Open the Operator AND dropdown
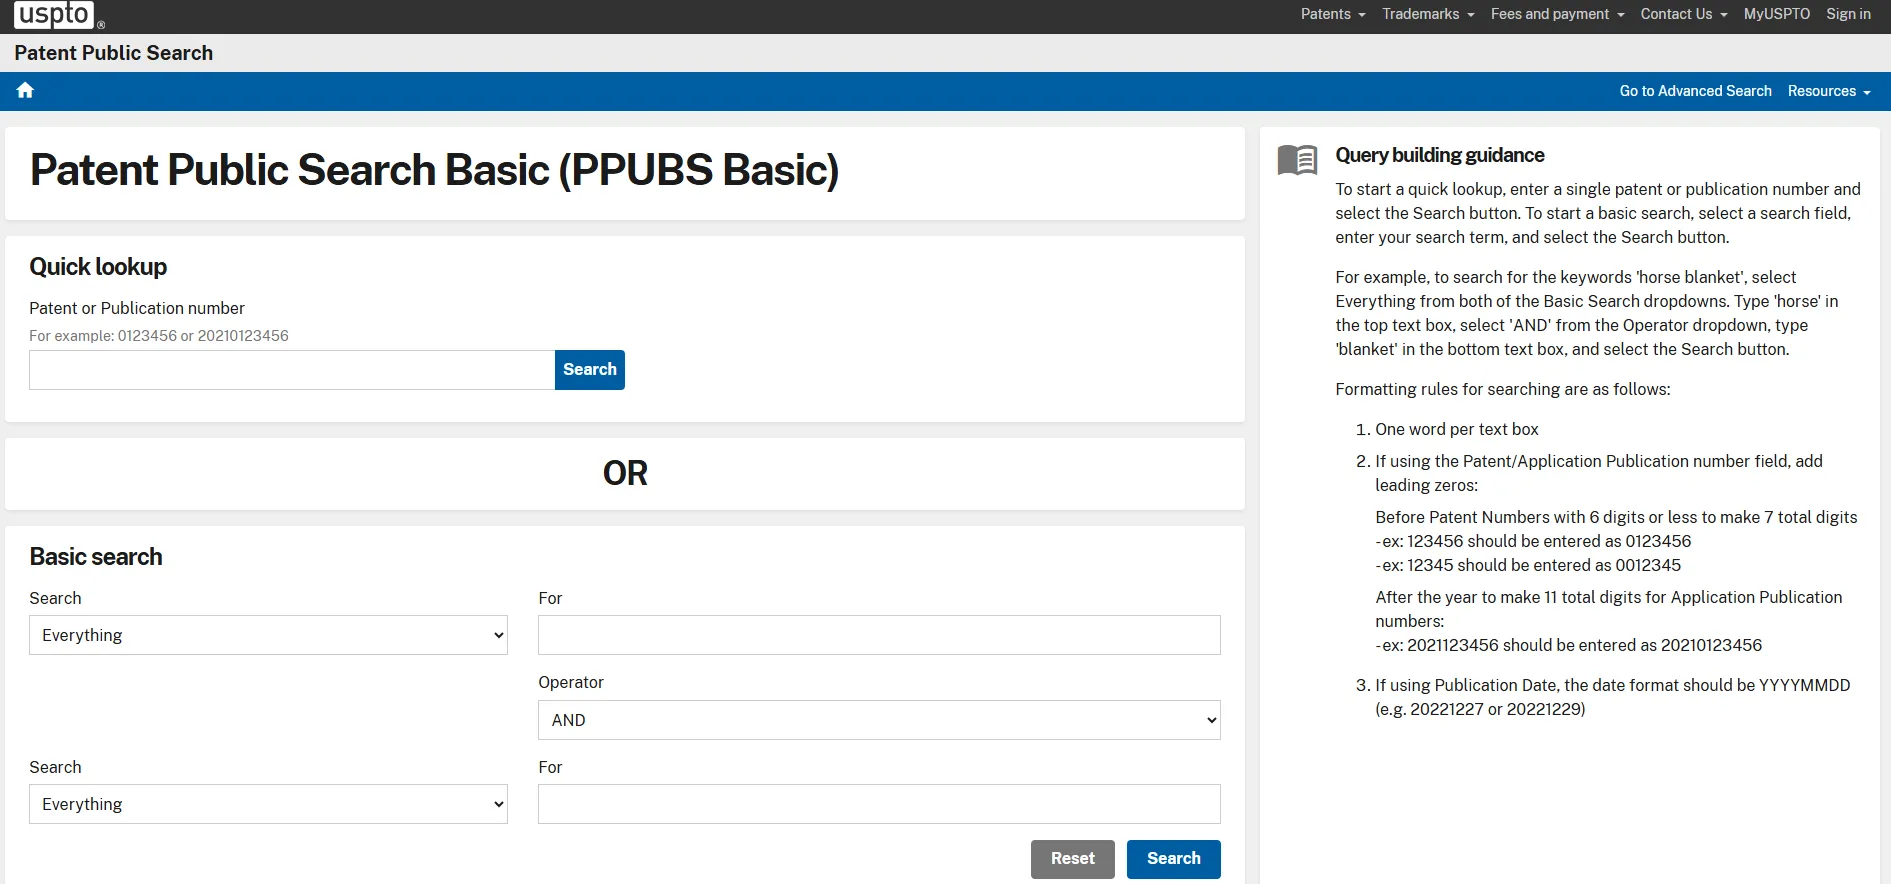Screen dimensions: 1891x884 tap(879, 720)
